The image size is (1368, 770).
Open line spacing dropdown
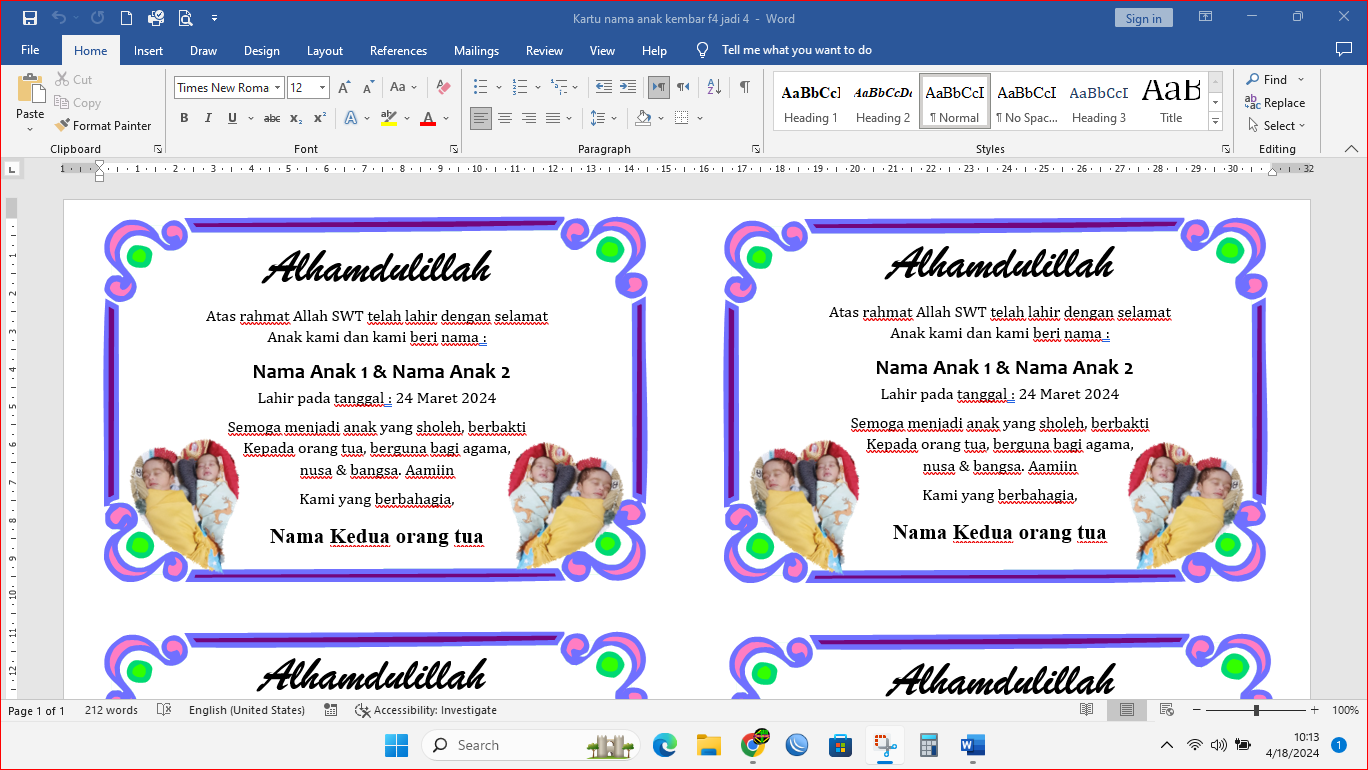[x=603, y=118]
